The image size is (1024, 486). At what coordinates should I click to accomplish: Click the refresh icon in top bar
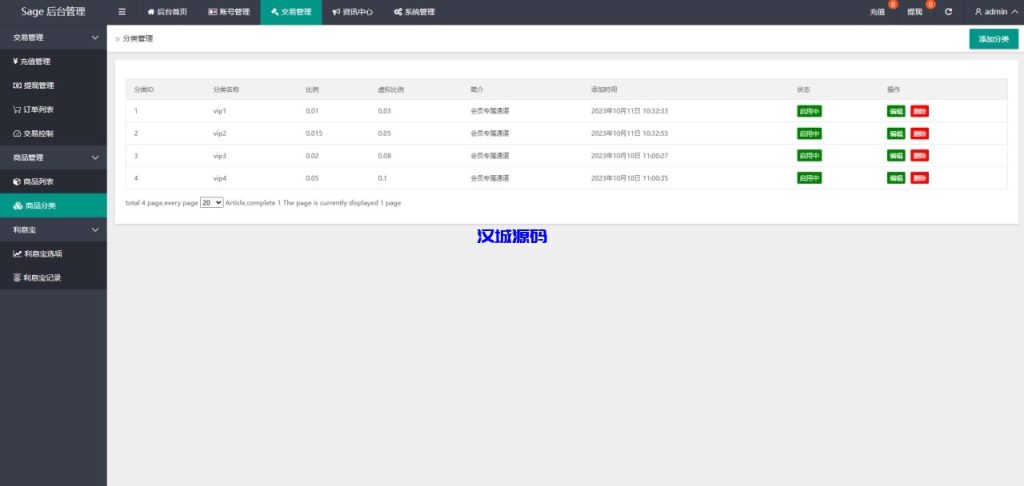(948, 12)
